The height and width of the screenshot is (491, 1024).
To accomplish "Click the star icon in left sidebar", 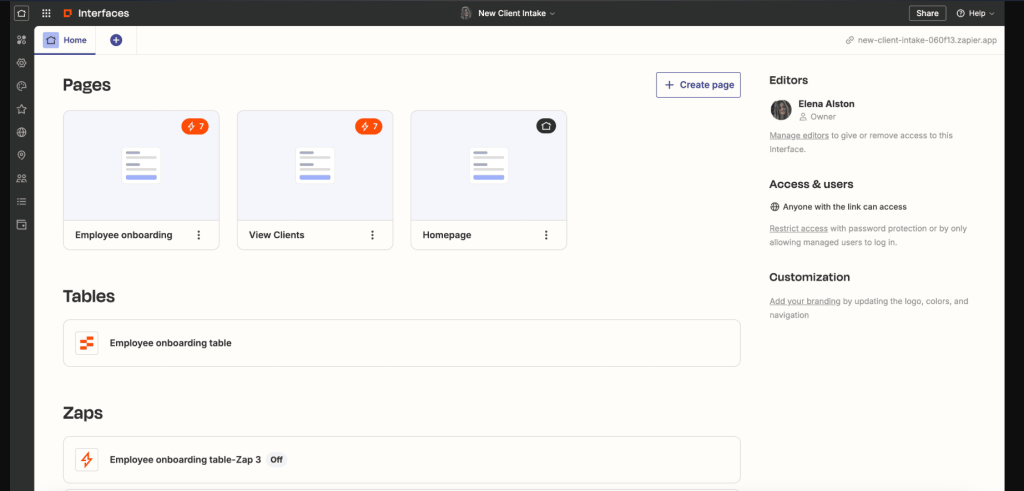I will coord(21,109).
